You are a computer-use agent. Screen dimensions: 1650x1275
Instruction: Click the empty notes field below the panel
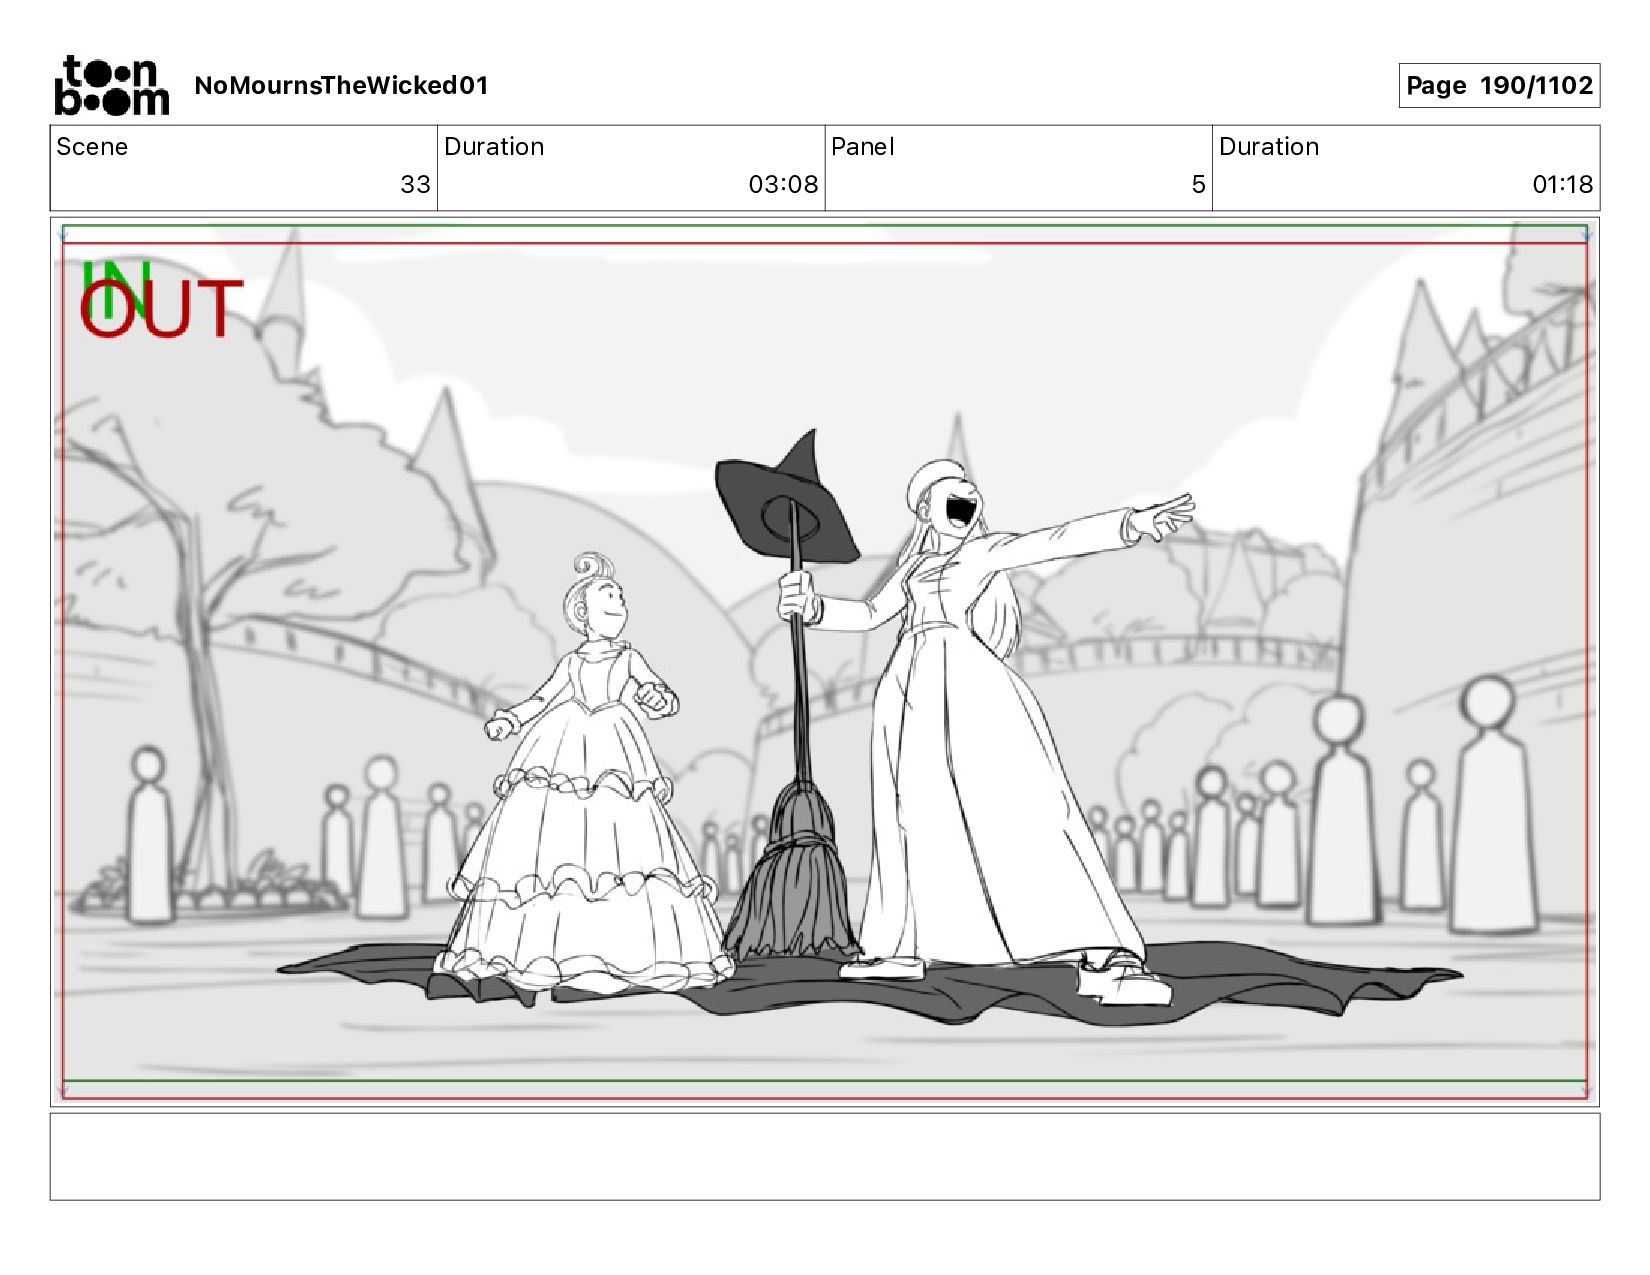click(x=825, y=1156)
